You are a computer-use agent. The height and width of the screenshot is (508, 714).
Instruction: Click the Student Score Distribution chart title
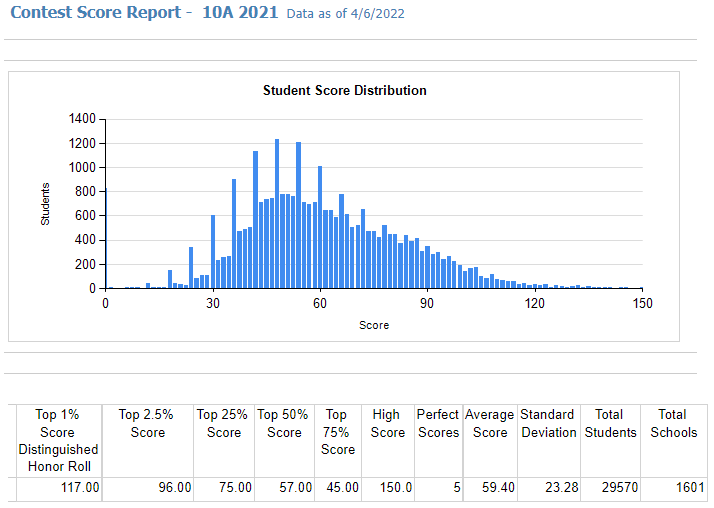coord(345,90)
